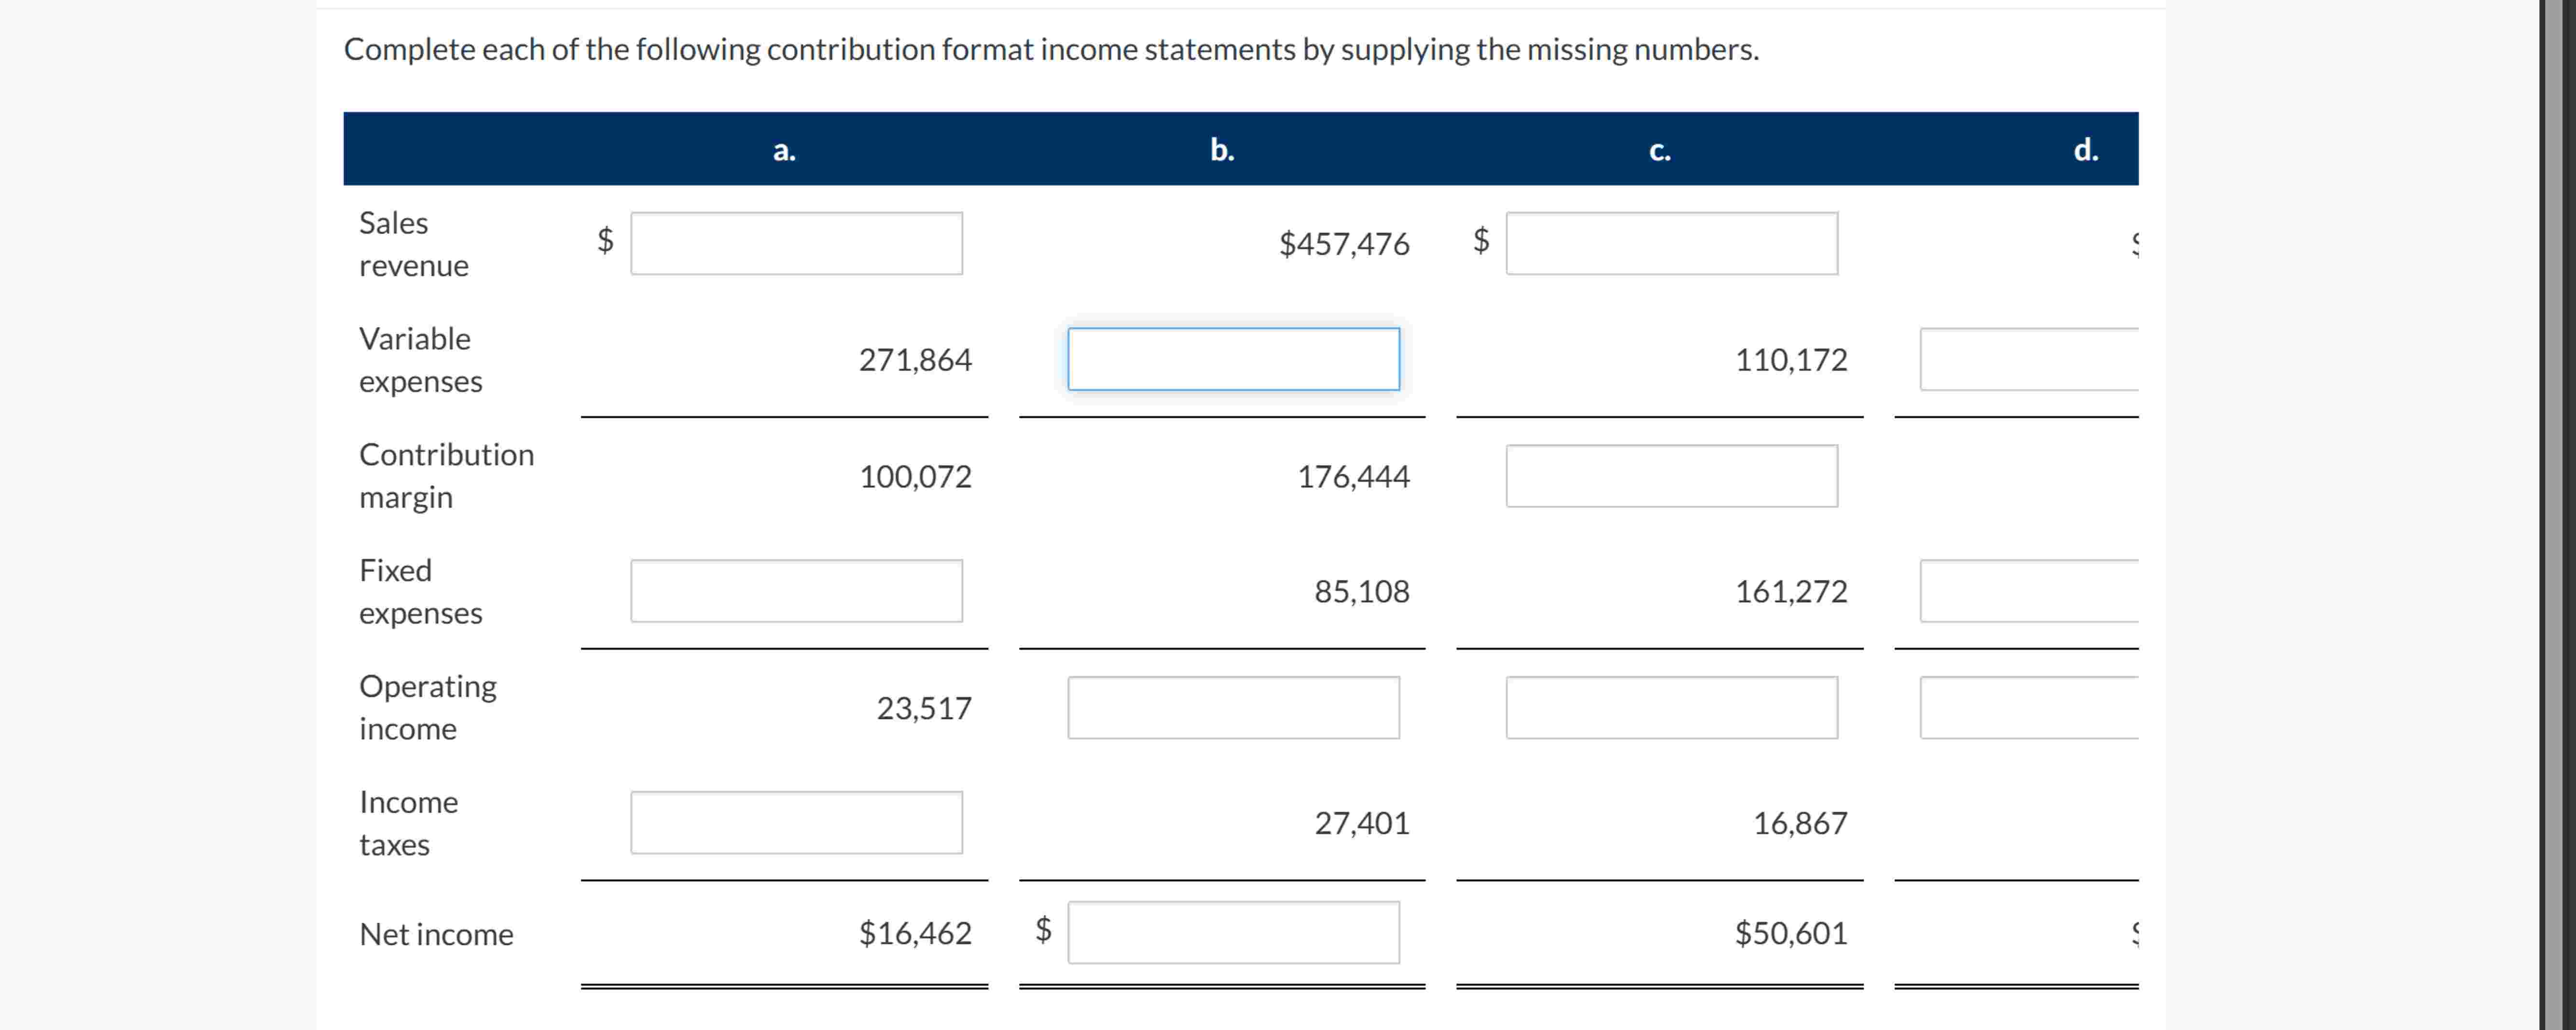
Task: Click the Net income row label
Action: tap(435, 934)
